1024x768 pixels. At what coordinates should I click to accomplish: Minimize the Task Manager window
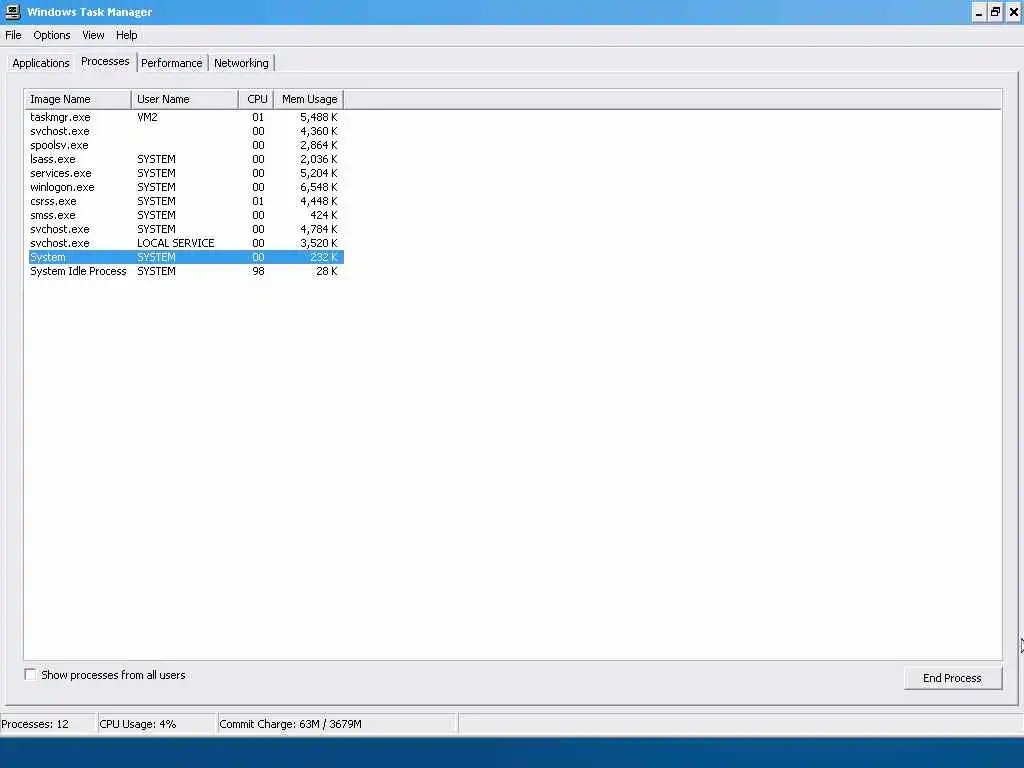click(978, 12)
